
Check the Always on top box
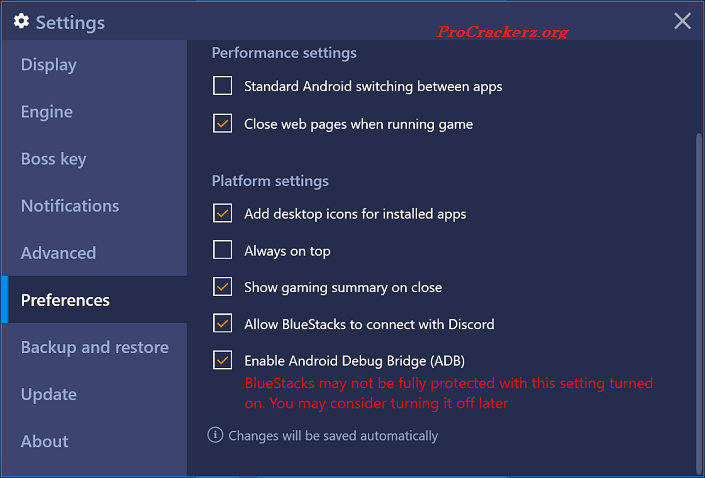click(223, 251)
